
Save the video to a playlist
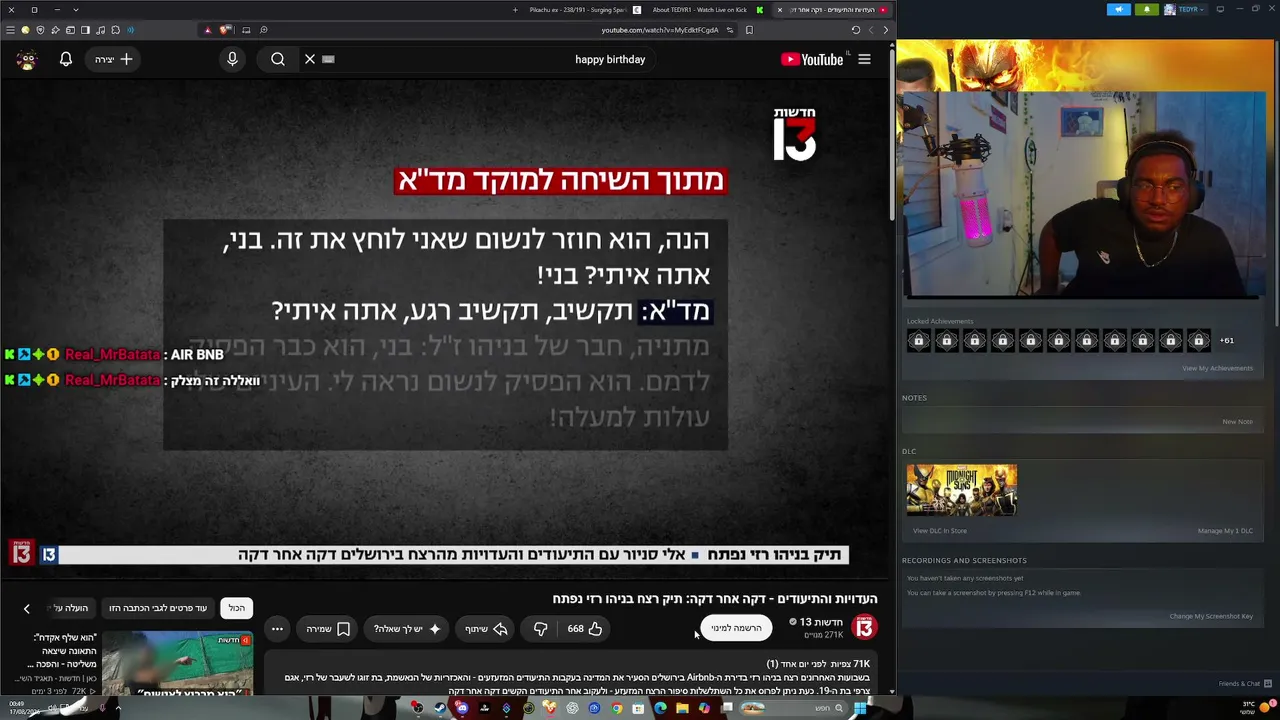(x=327, y=629)
